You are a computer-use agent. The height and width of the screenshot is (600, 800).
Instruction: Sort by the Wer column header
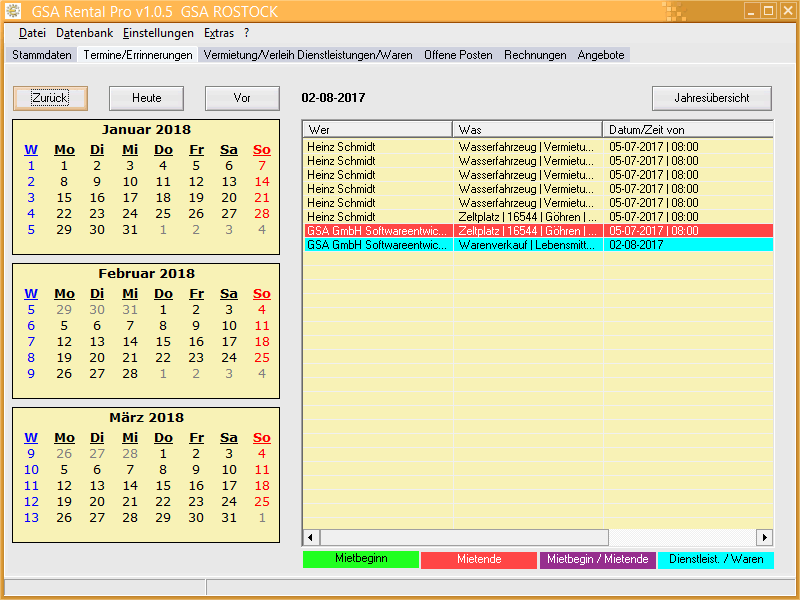tap(378, 130)
